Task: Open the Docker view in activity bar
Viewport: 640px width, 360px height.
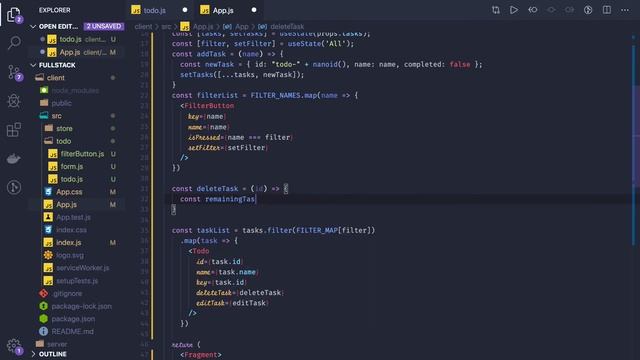Action: (14, 159)
